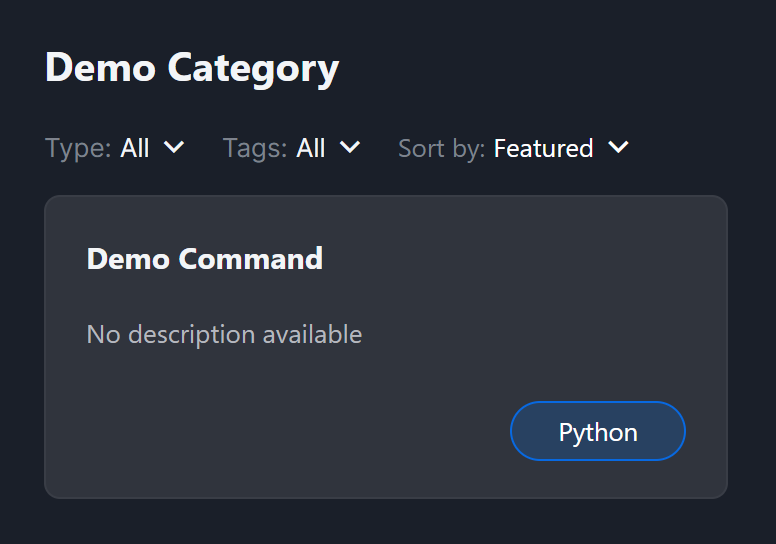Select the Python language tag button

597,432
